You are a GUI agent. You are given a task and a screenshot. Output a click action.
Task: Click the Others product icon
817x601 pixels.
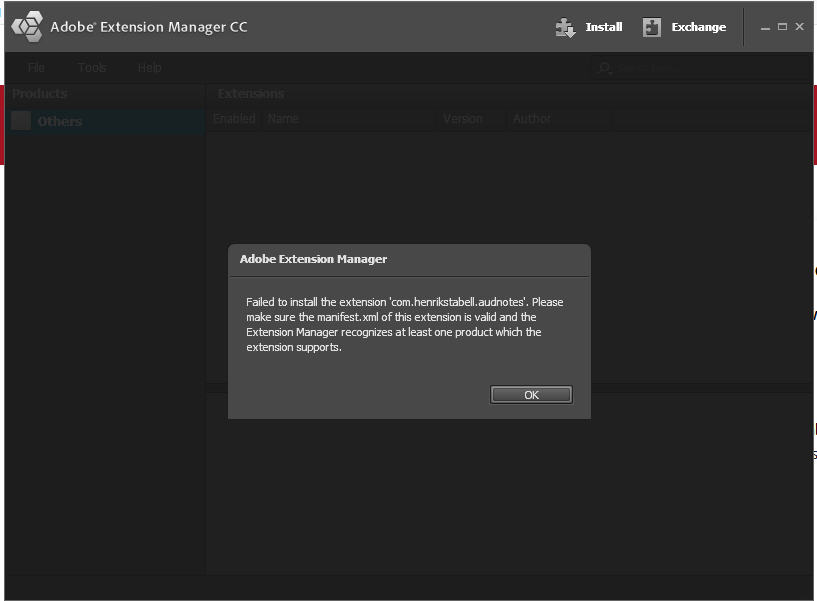(21, 121)
